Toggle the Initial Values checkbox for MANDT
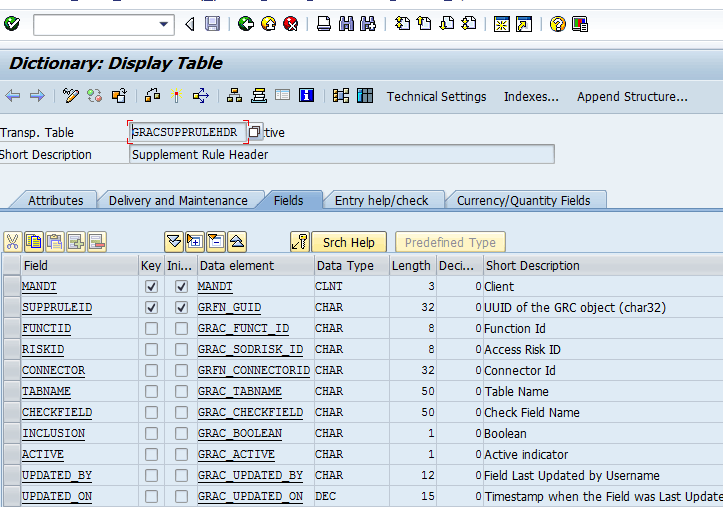Image resolution: width=723 pixels, height=507 pixels. pos(181,287)
